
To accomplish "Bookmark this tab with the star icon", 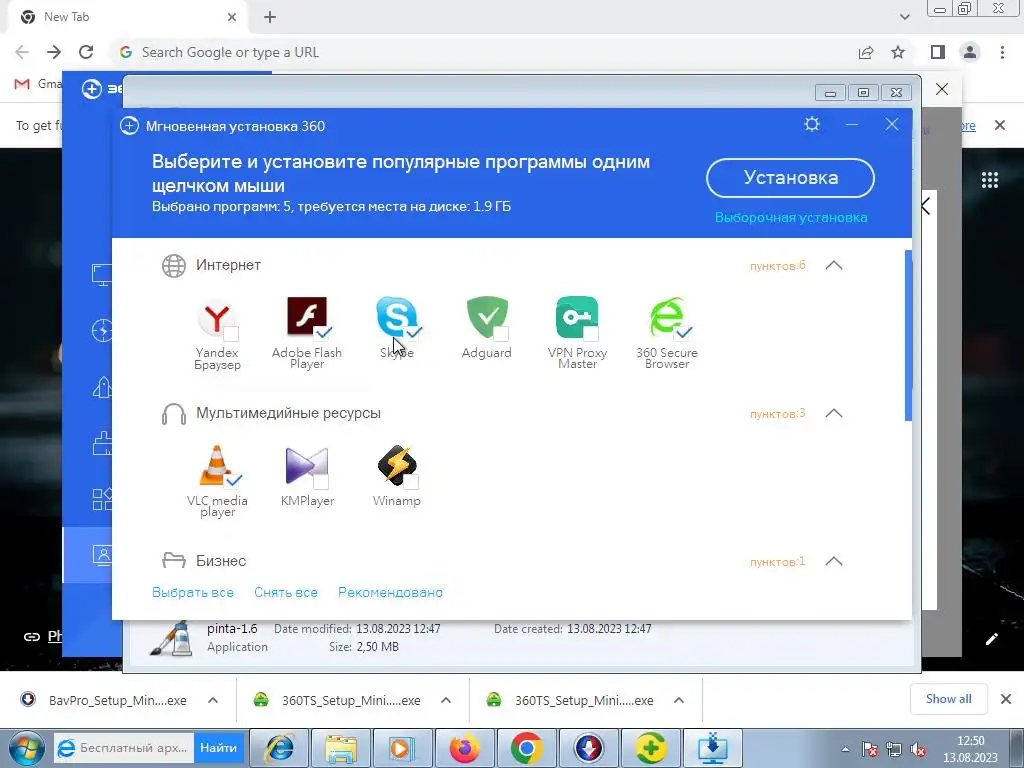I will (898, 52).
